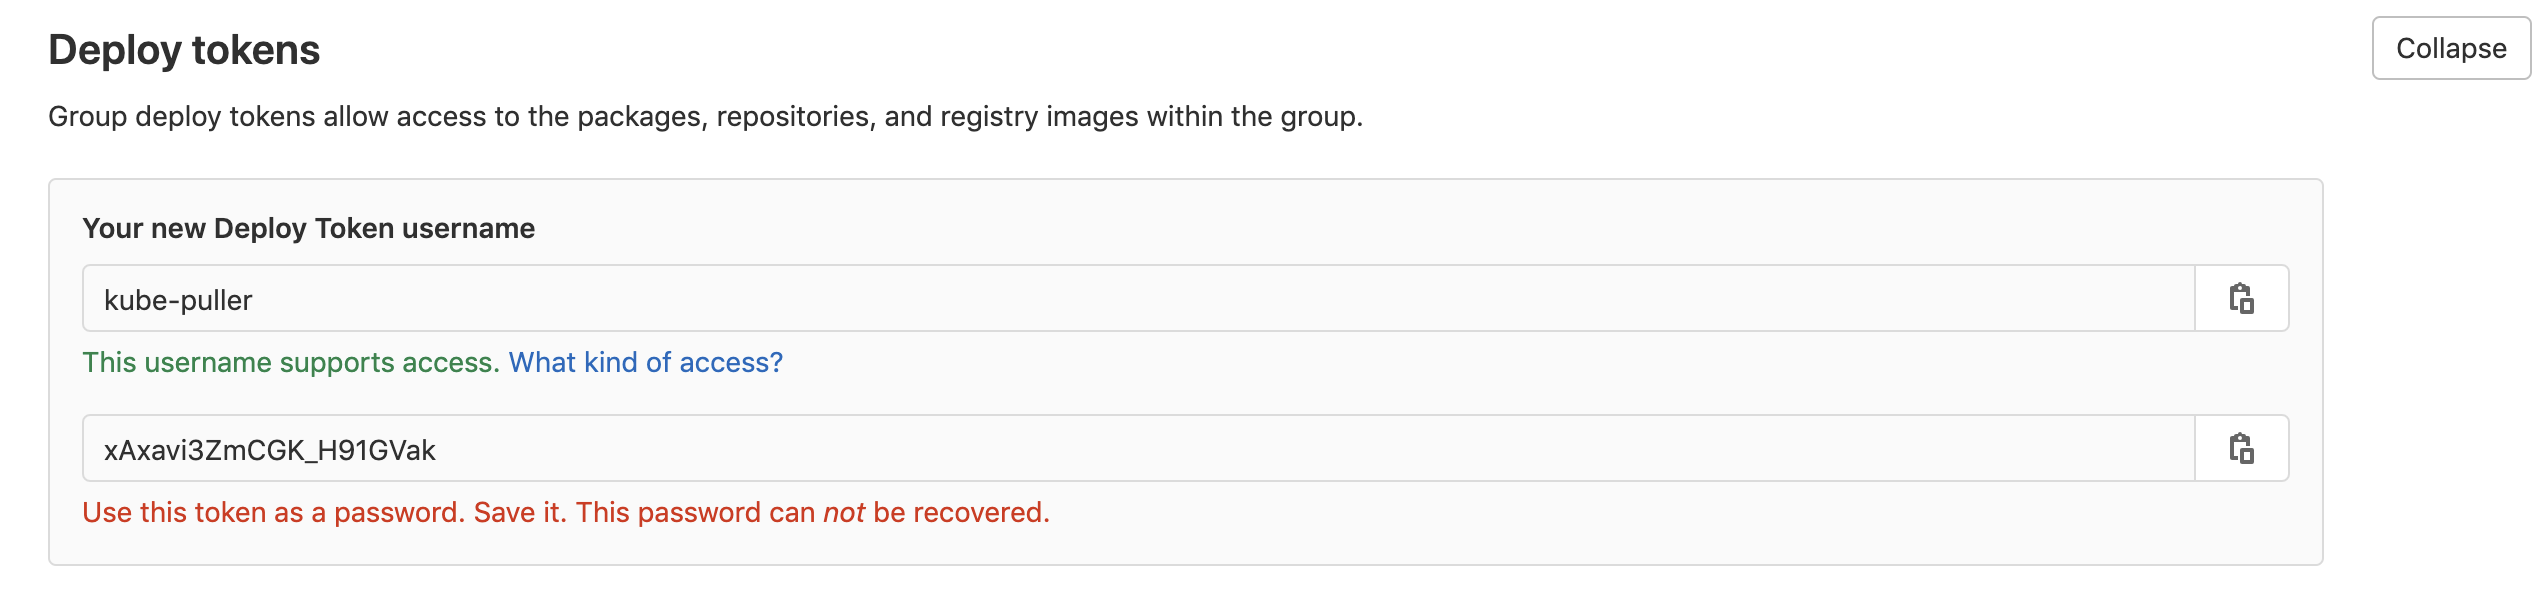Click the words "registry images" in the description
Screen dimensions: 2548x594
(1038, 117)
